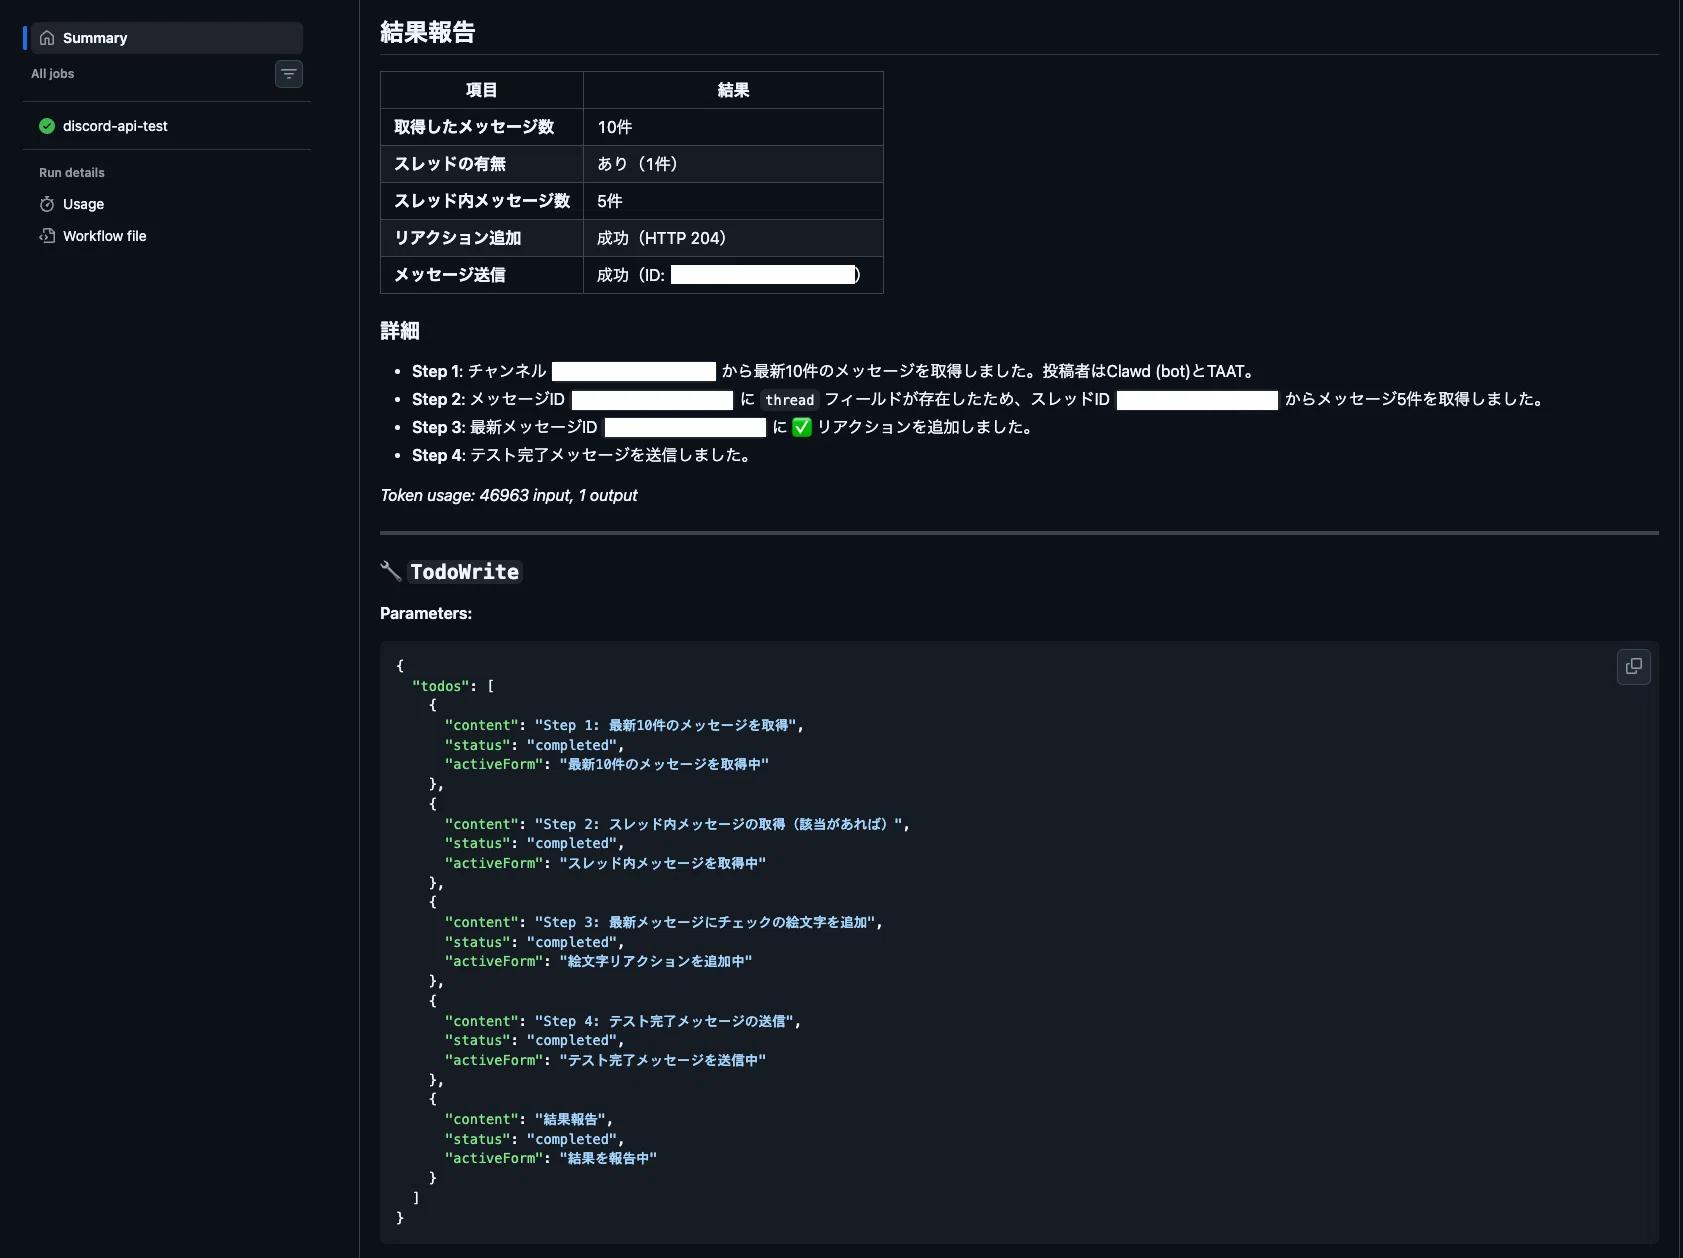Click the green success check icon
Image resolution: width=1683 pixels, height=1258 pixels.
(47, 126)
